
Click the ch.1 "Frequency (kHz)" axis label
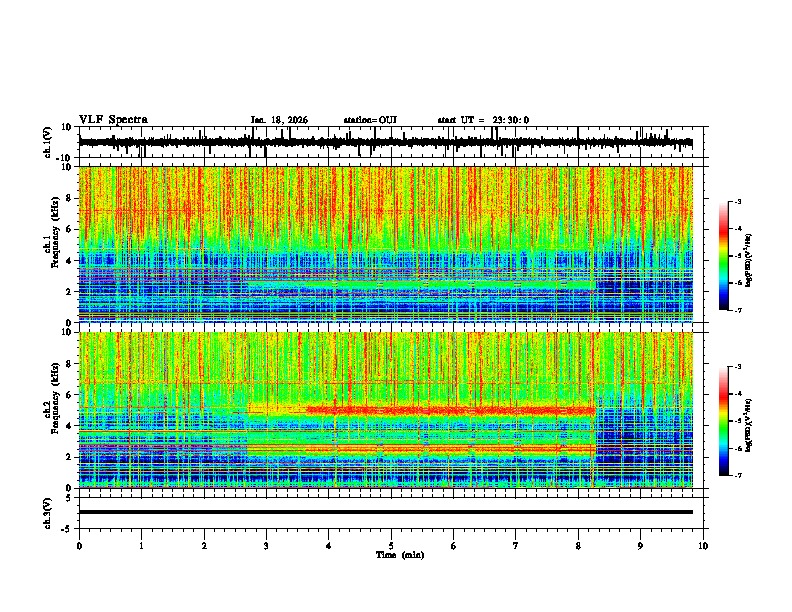pyautogui.click(x=55, y=233)
